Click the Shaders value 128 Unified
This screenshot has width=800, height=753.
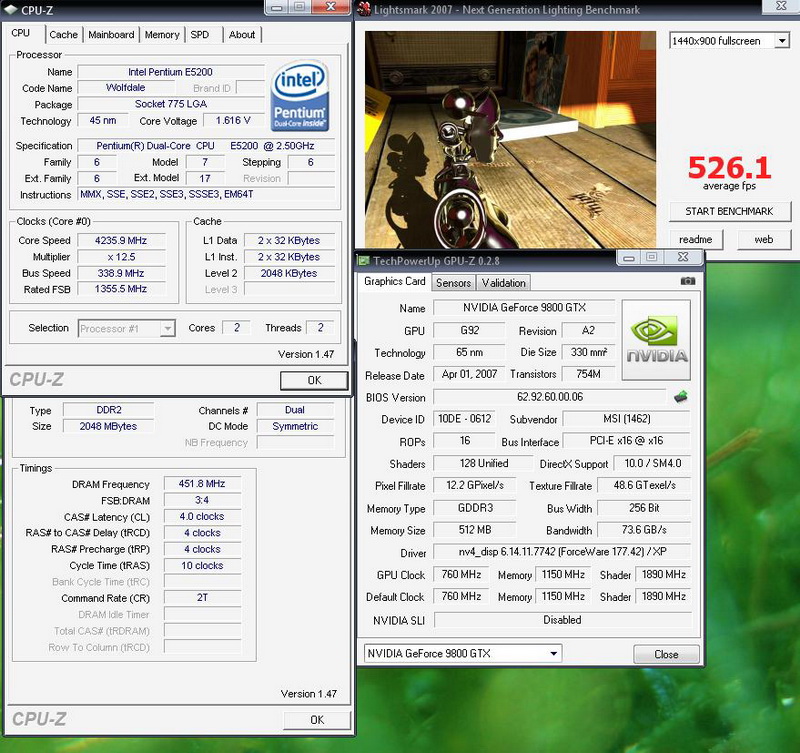click(484, 463)
